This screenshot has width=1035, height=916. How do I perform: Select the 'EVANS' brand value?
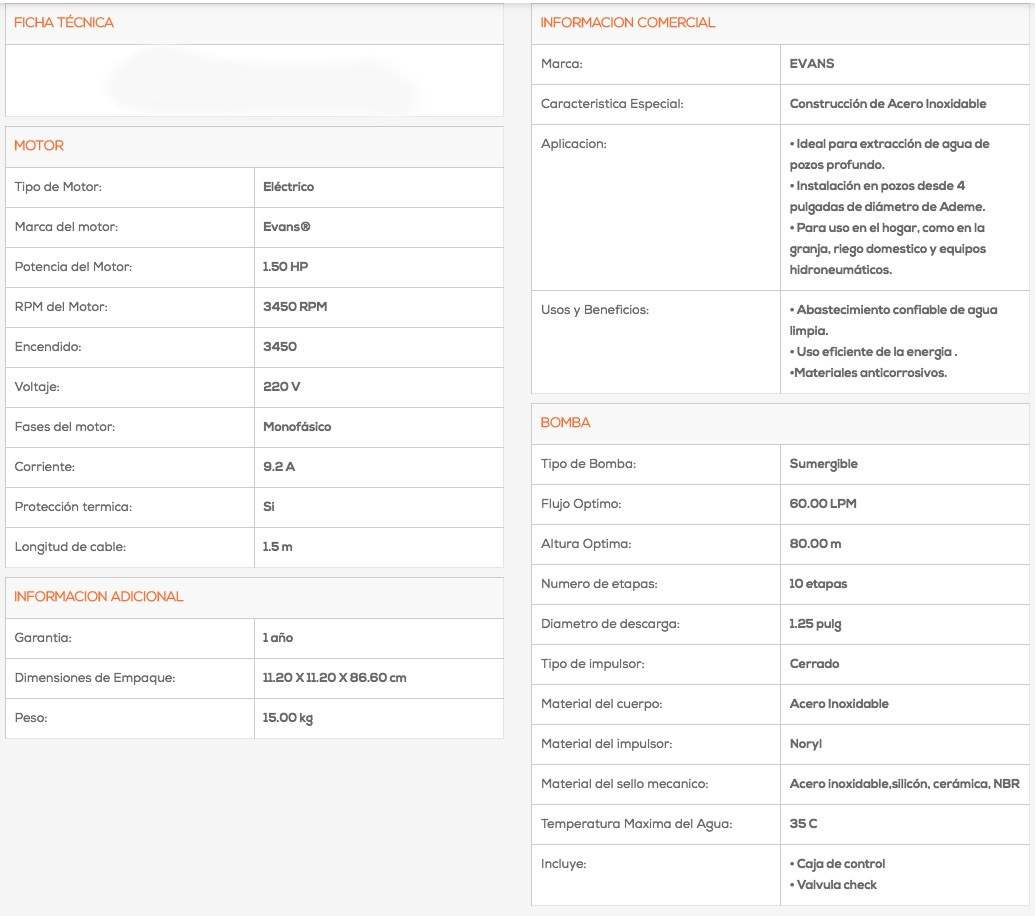pyautogui.click(x=812, y=64)
